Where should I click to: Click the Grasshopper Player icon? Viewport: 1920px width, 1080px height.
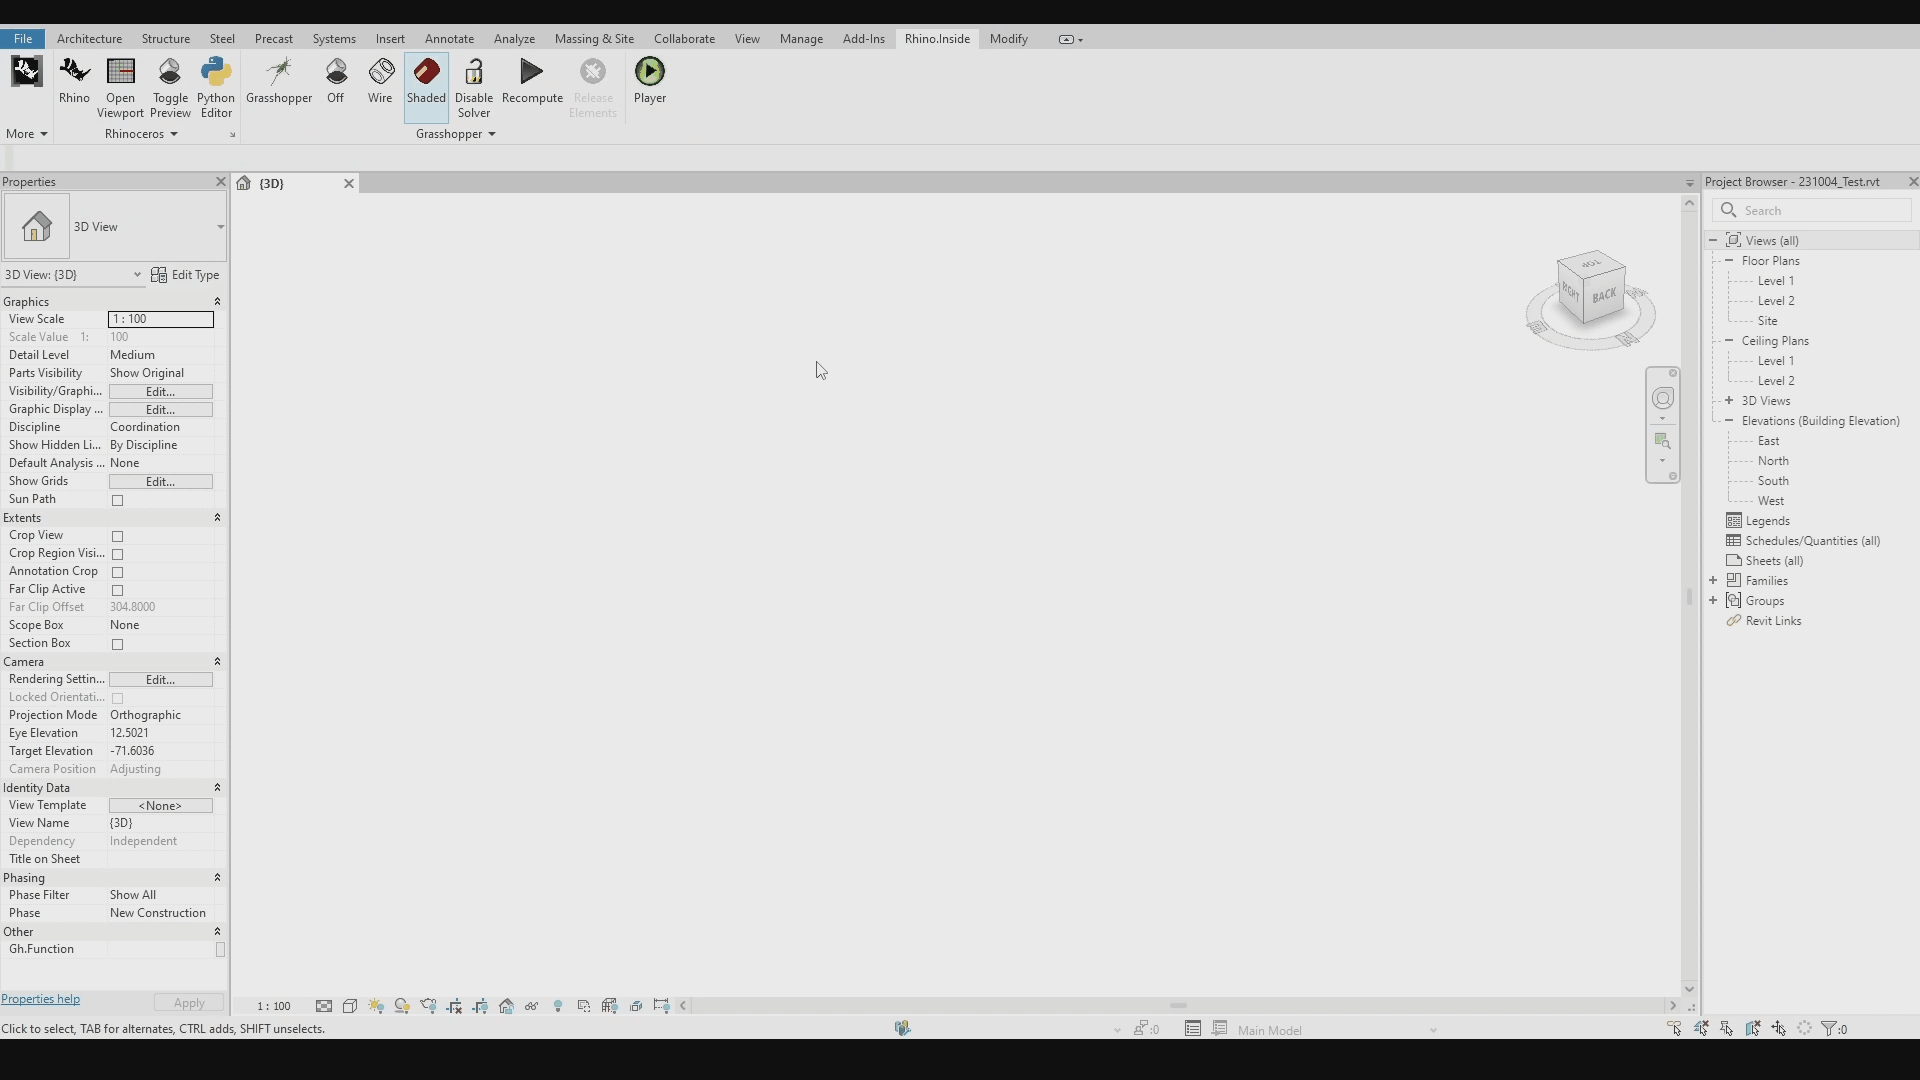[650, 72]
